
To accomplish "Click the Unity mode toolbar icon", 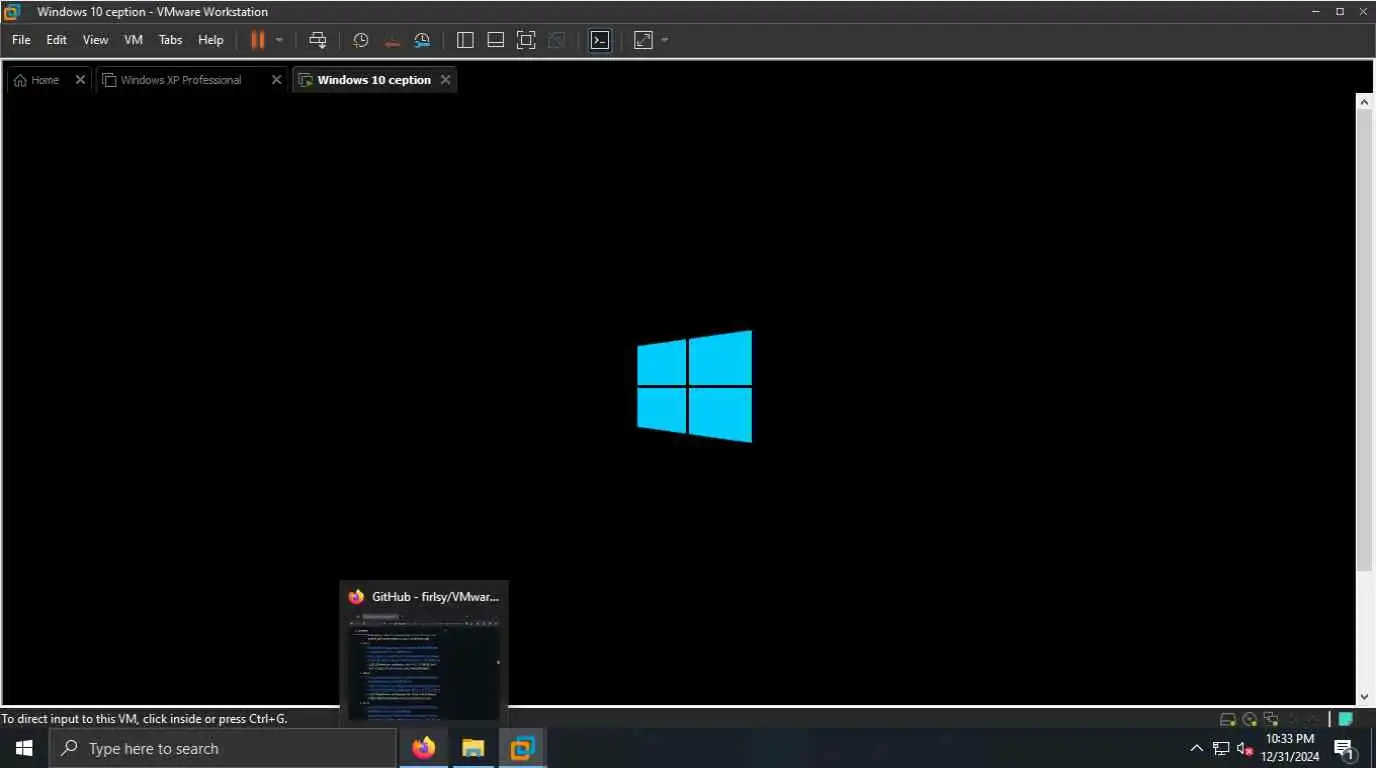I will click(557, 40).
